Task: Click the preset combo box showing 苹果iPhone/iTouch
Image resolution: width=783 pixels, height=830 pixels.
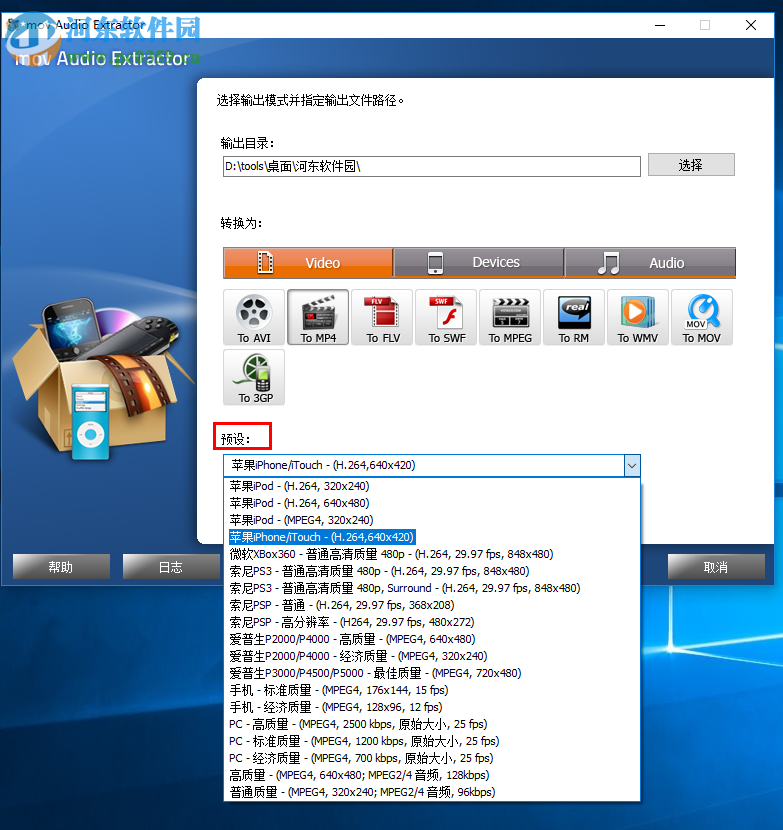Action: [x=432, y=466]
